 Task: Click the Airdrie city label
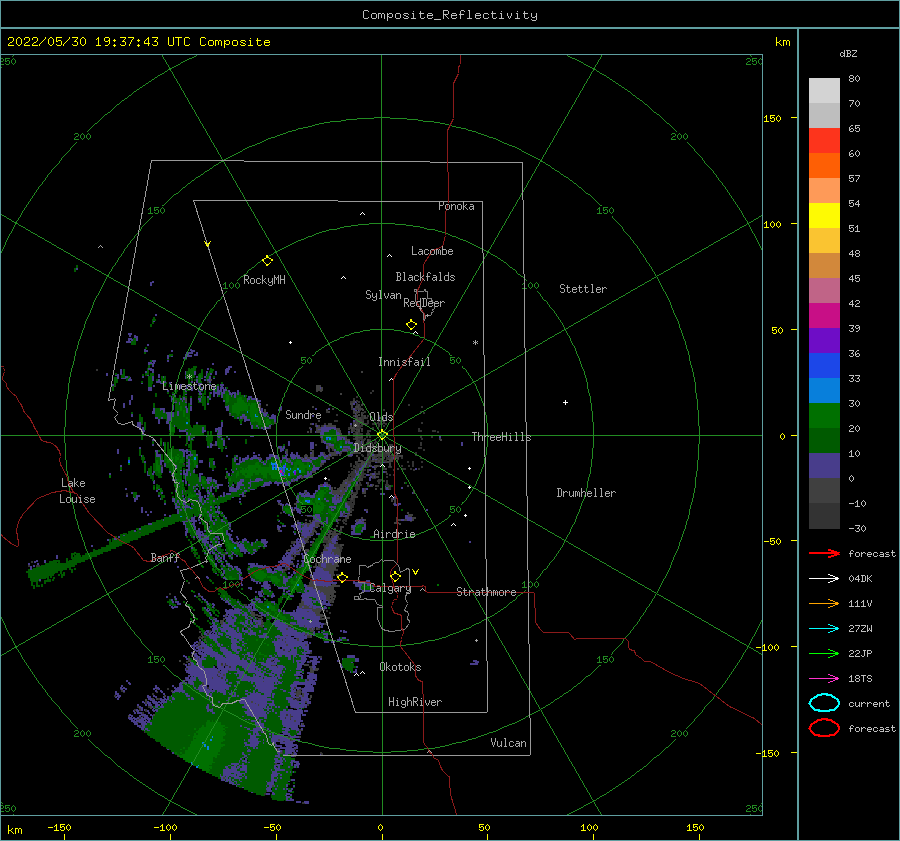click(x=394, y=534)
